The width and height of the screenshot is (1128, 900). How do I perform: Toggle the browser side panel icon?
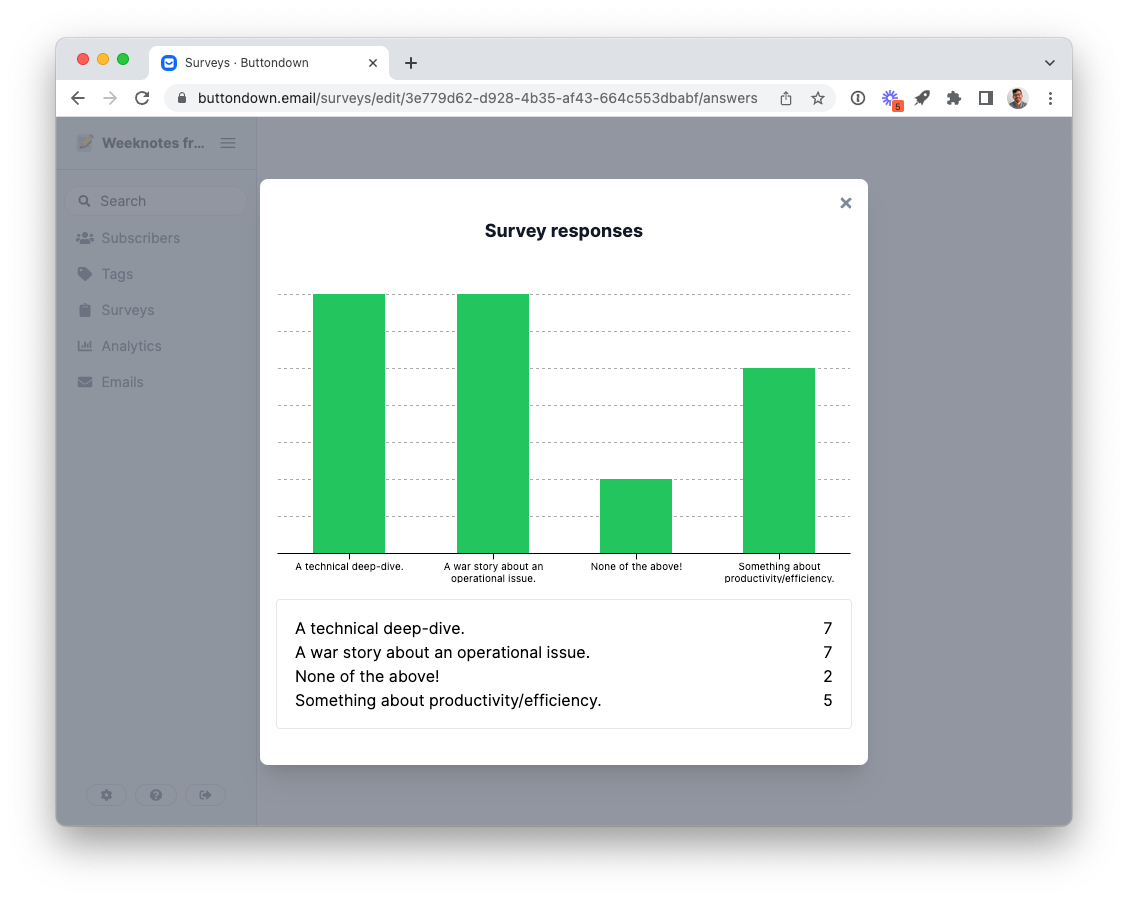click(985, 98)
